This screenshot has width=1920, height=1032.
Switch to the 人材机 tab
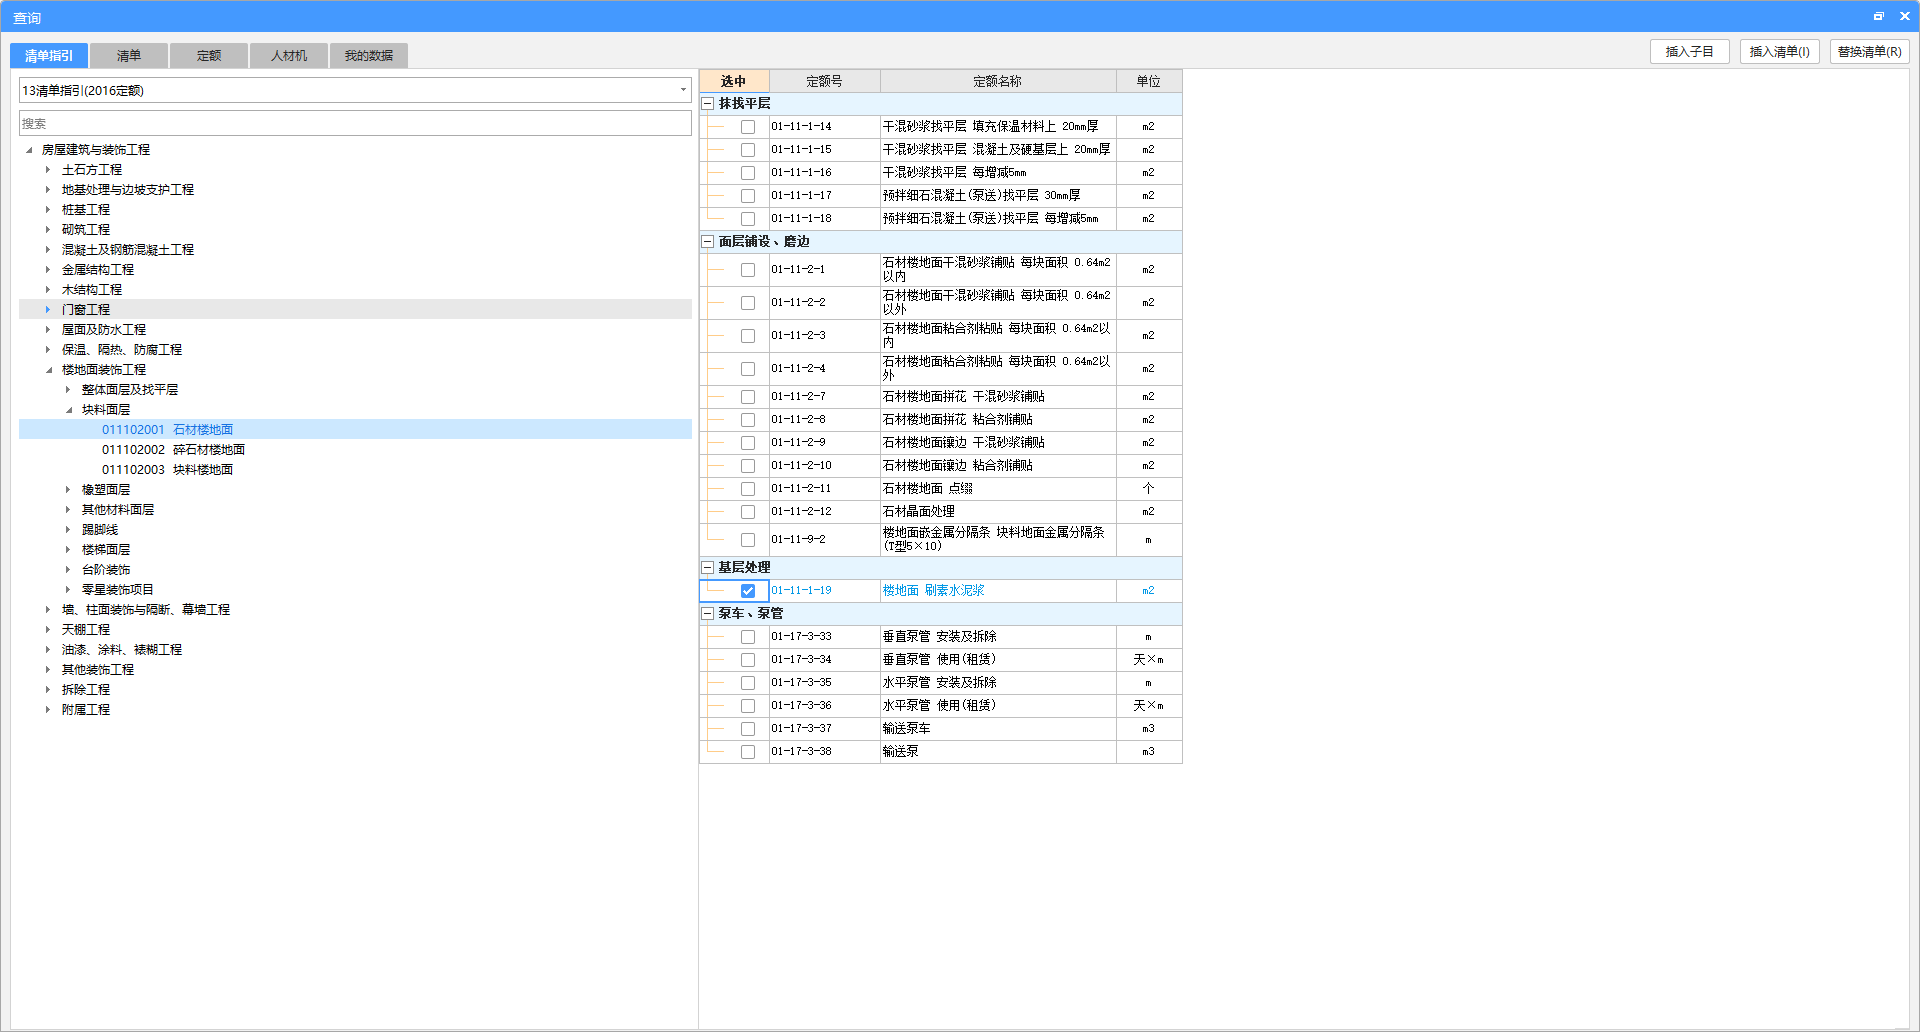pyautogui.click(x=289, y=56)
